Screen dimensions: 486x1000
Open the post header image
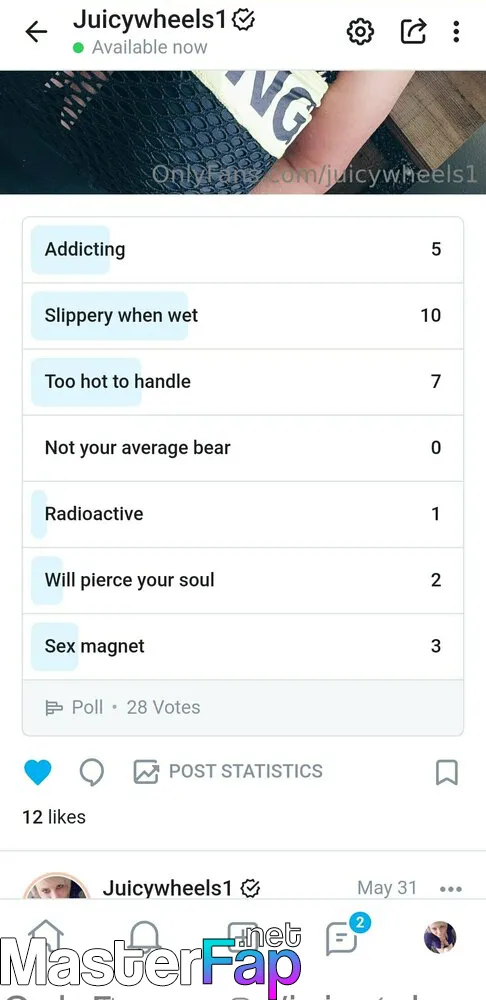[243, 132]
